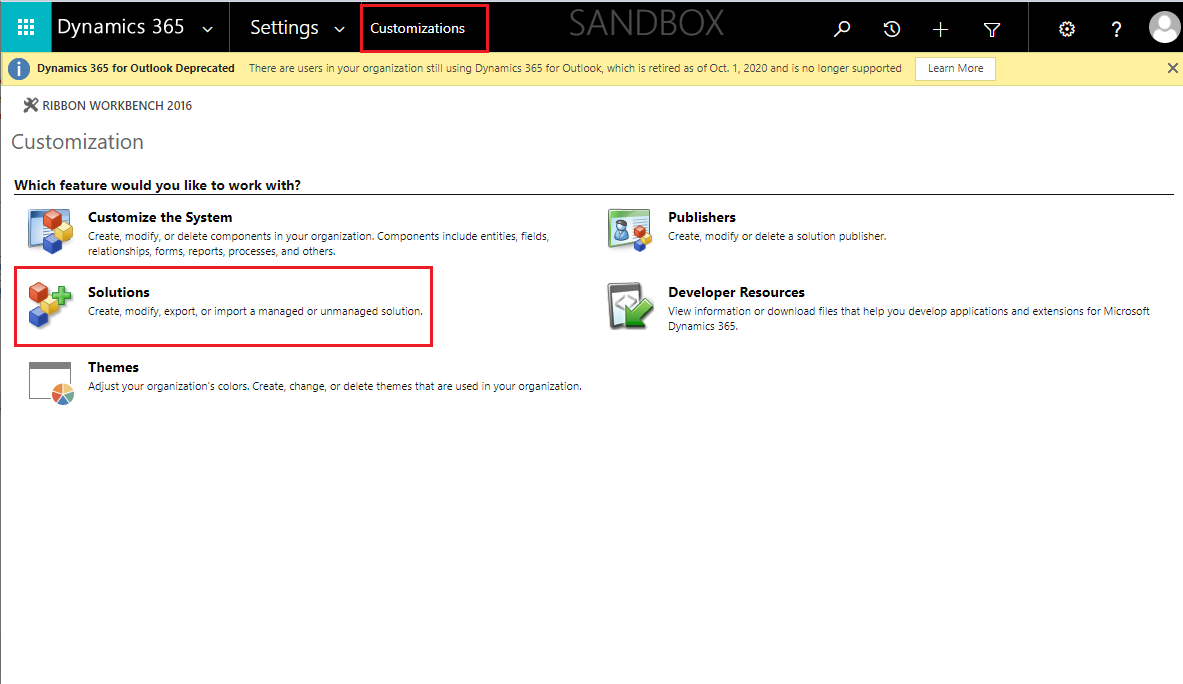Dismiss the Outlook deprecated notification

click(x=1172, y=68)
